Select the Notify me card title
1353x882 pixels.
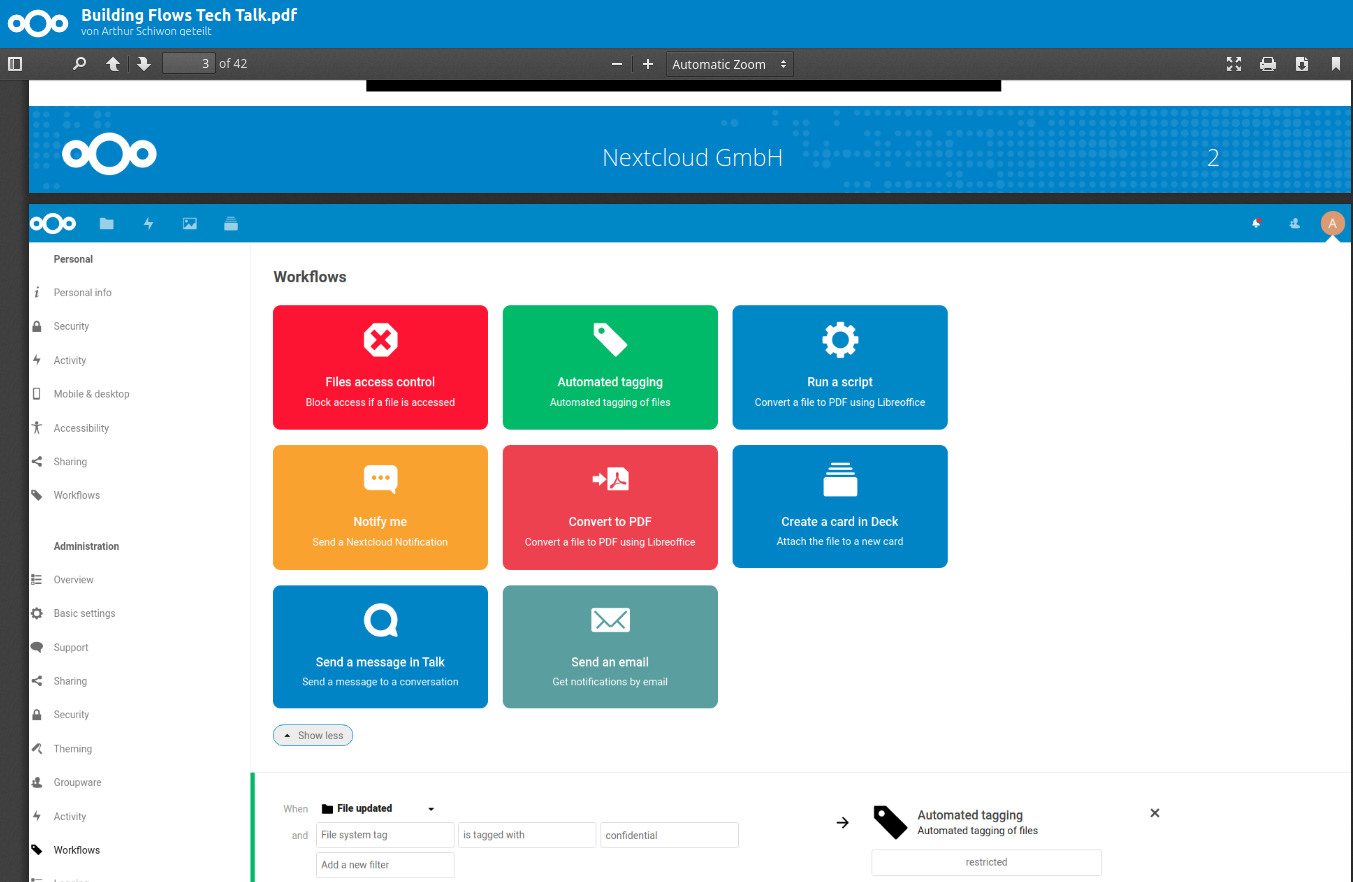pos(380,522)
